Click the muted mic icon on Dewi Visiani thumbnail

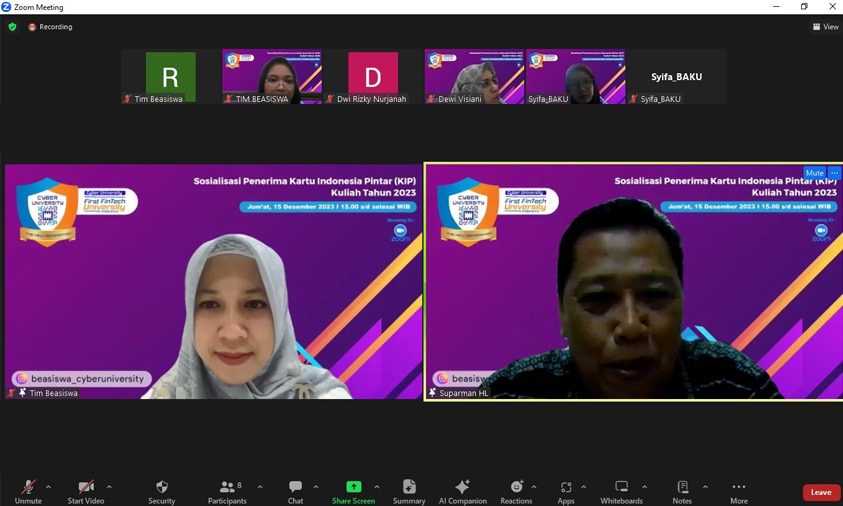(431, 99)
